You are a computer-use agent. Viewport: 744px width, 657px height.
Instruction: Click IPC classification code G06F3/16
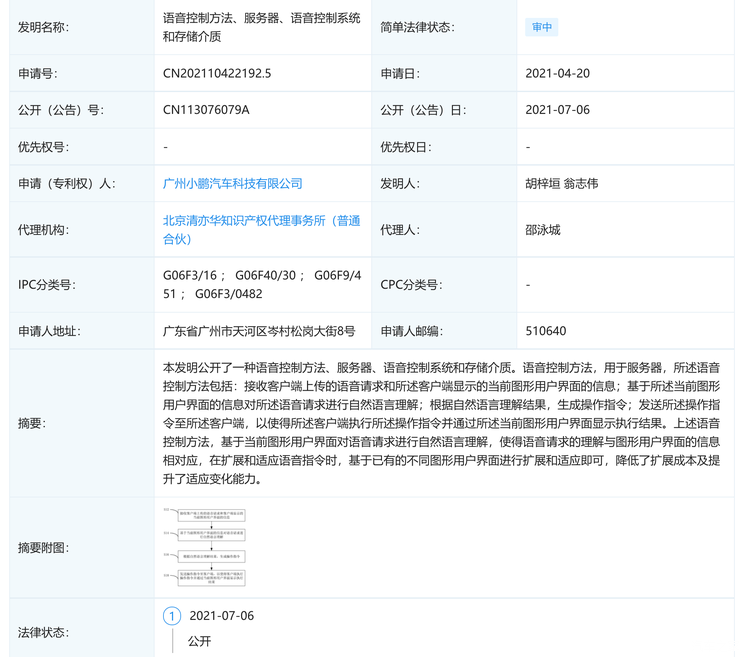coord(189,275)
